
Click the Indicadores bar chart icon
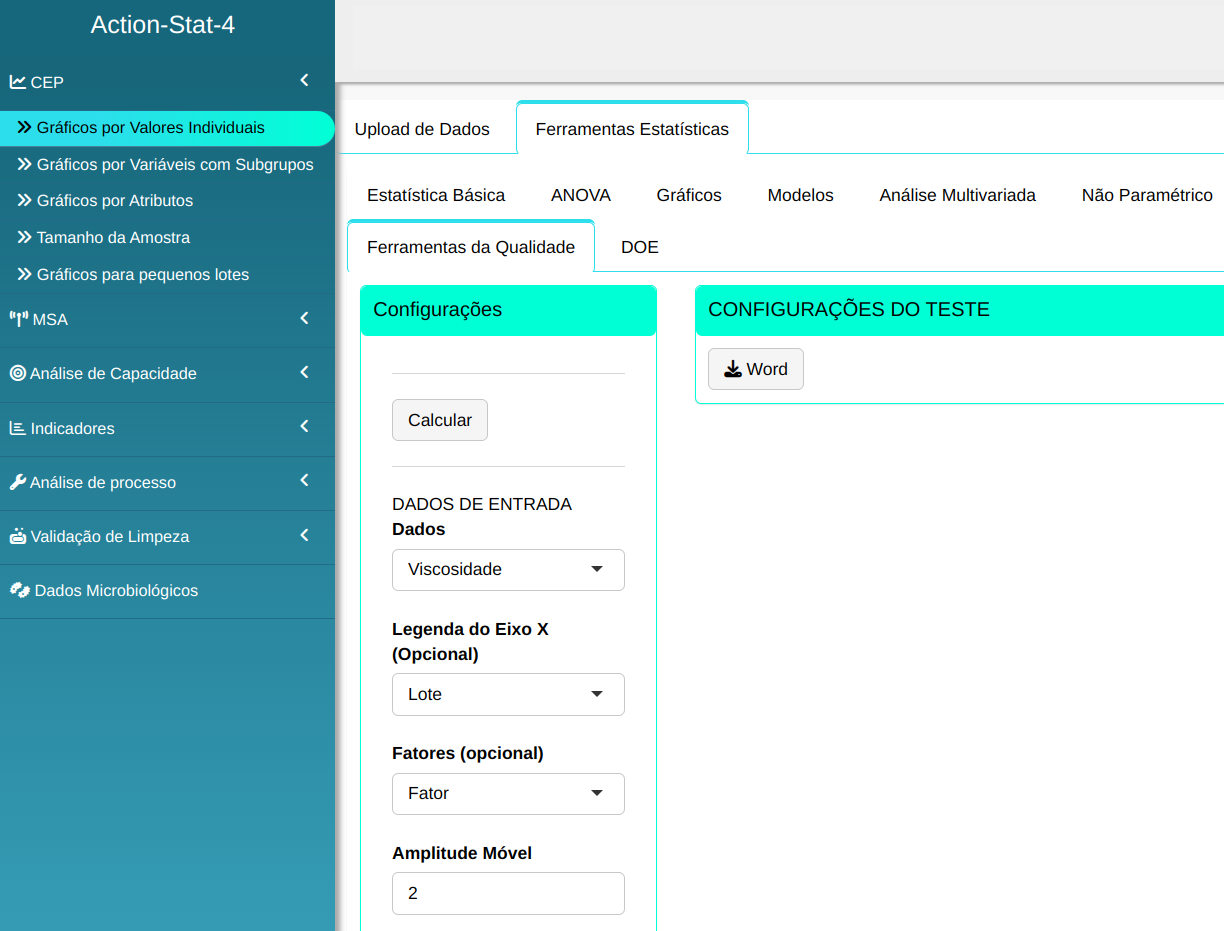point(18,428)
